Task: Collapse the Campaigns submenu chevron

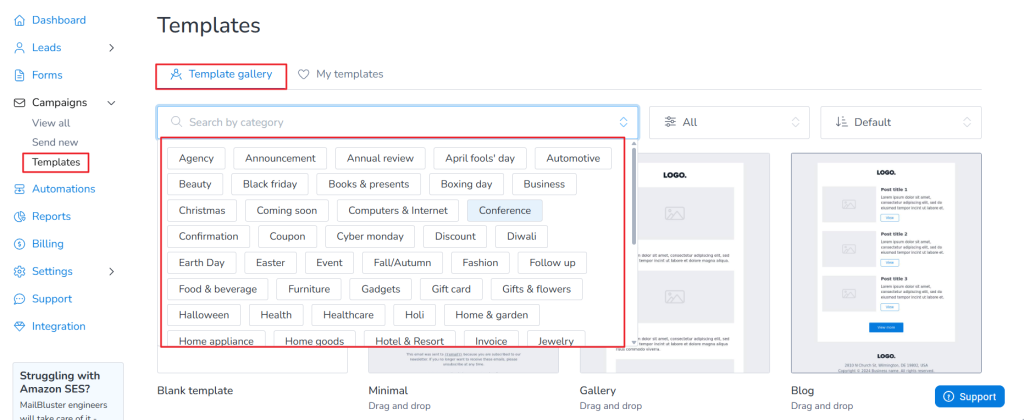Action: tap(111, 103)
